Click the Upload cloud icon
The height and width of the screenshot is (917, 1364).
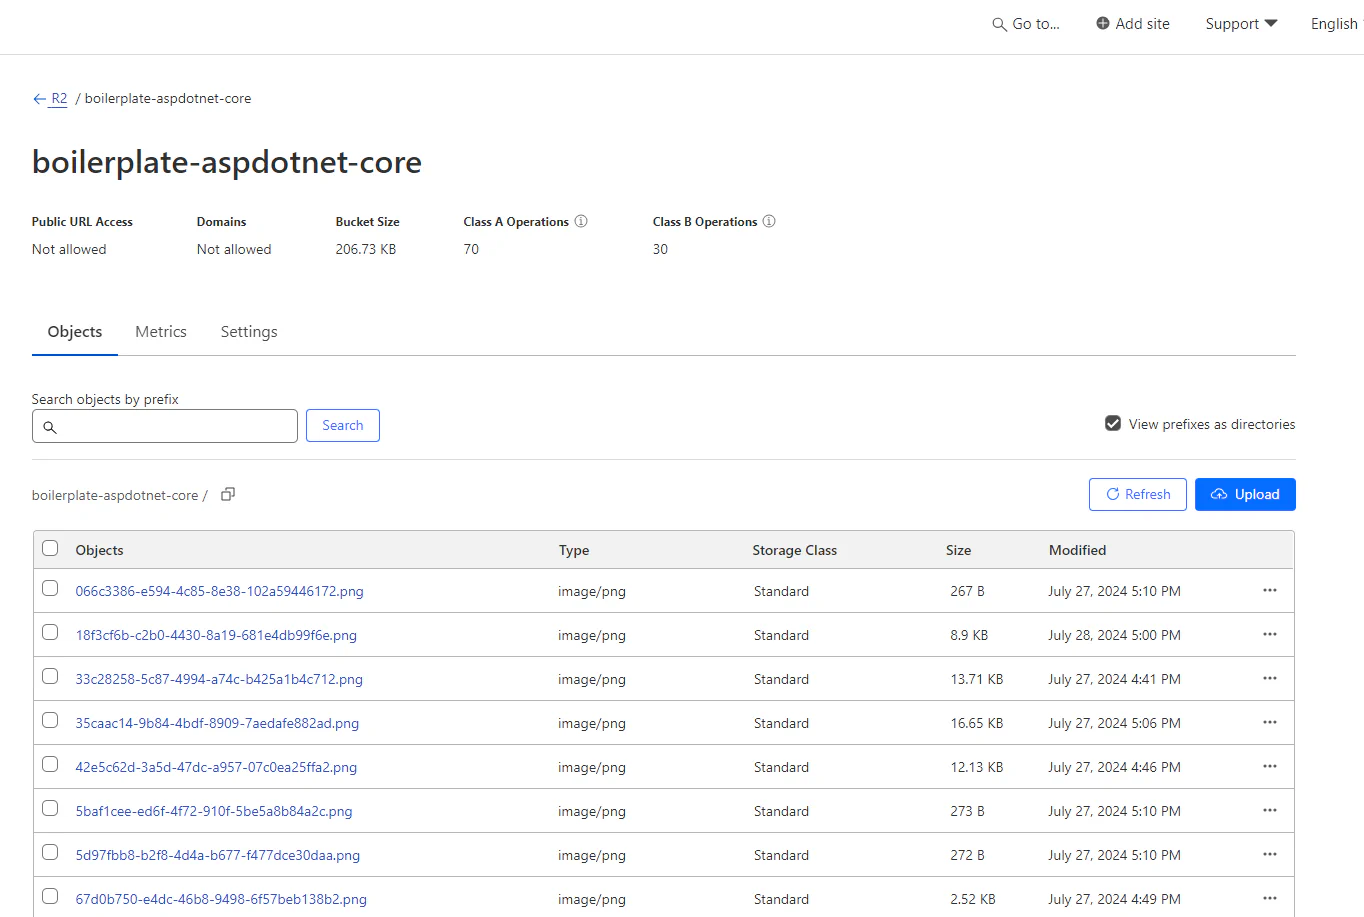(1219, 494)
